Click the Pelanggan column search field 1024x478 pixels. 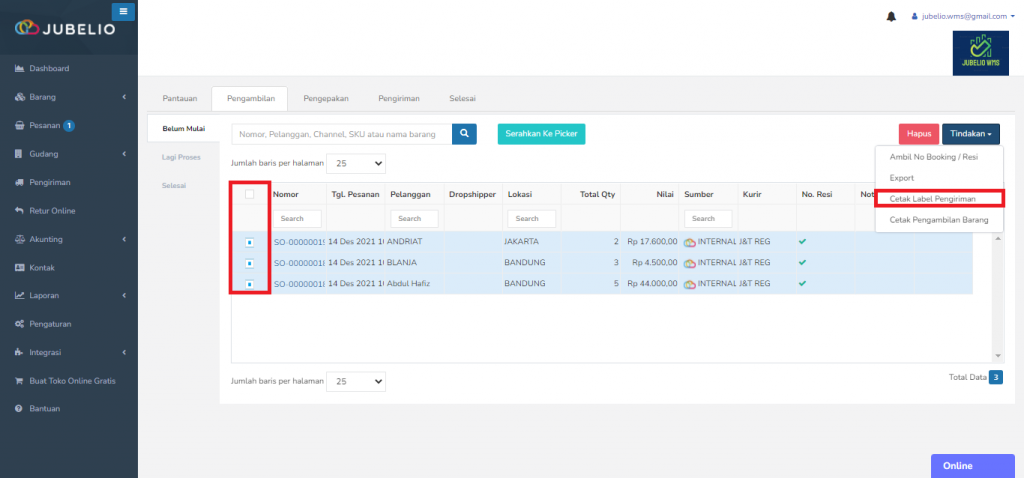[x=414, y=219]
